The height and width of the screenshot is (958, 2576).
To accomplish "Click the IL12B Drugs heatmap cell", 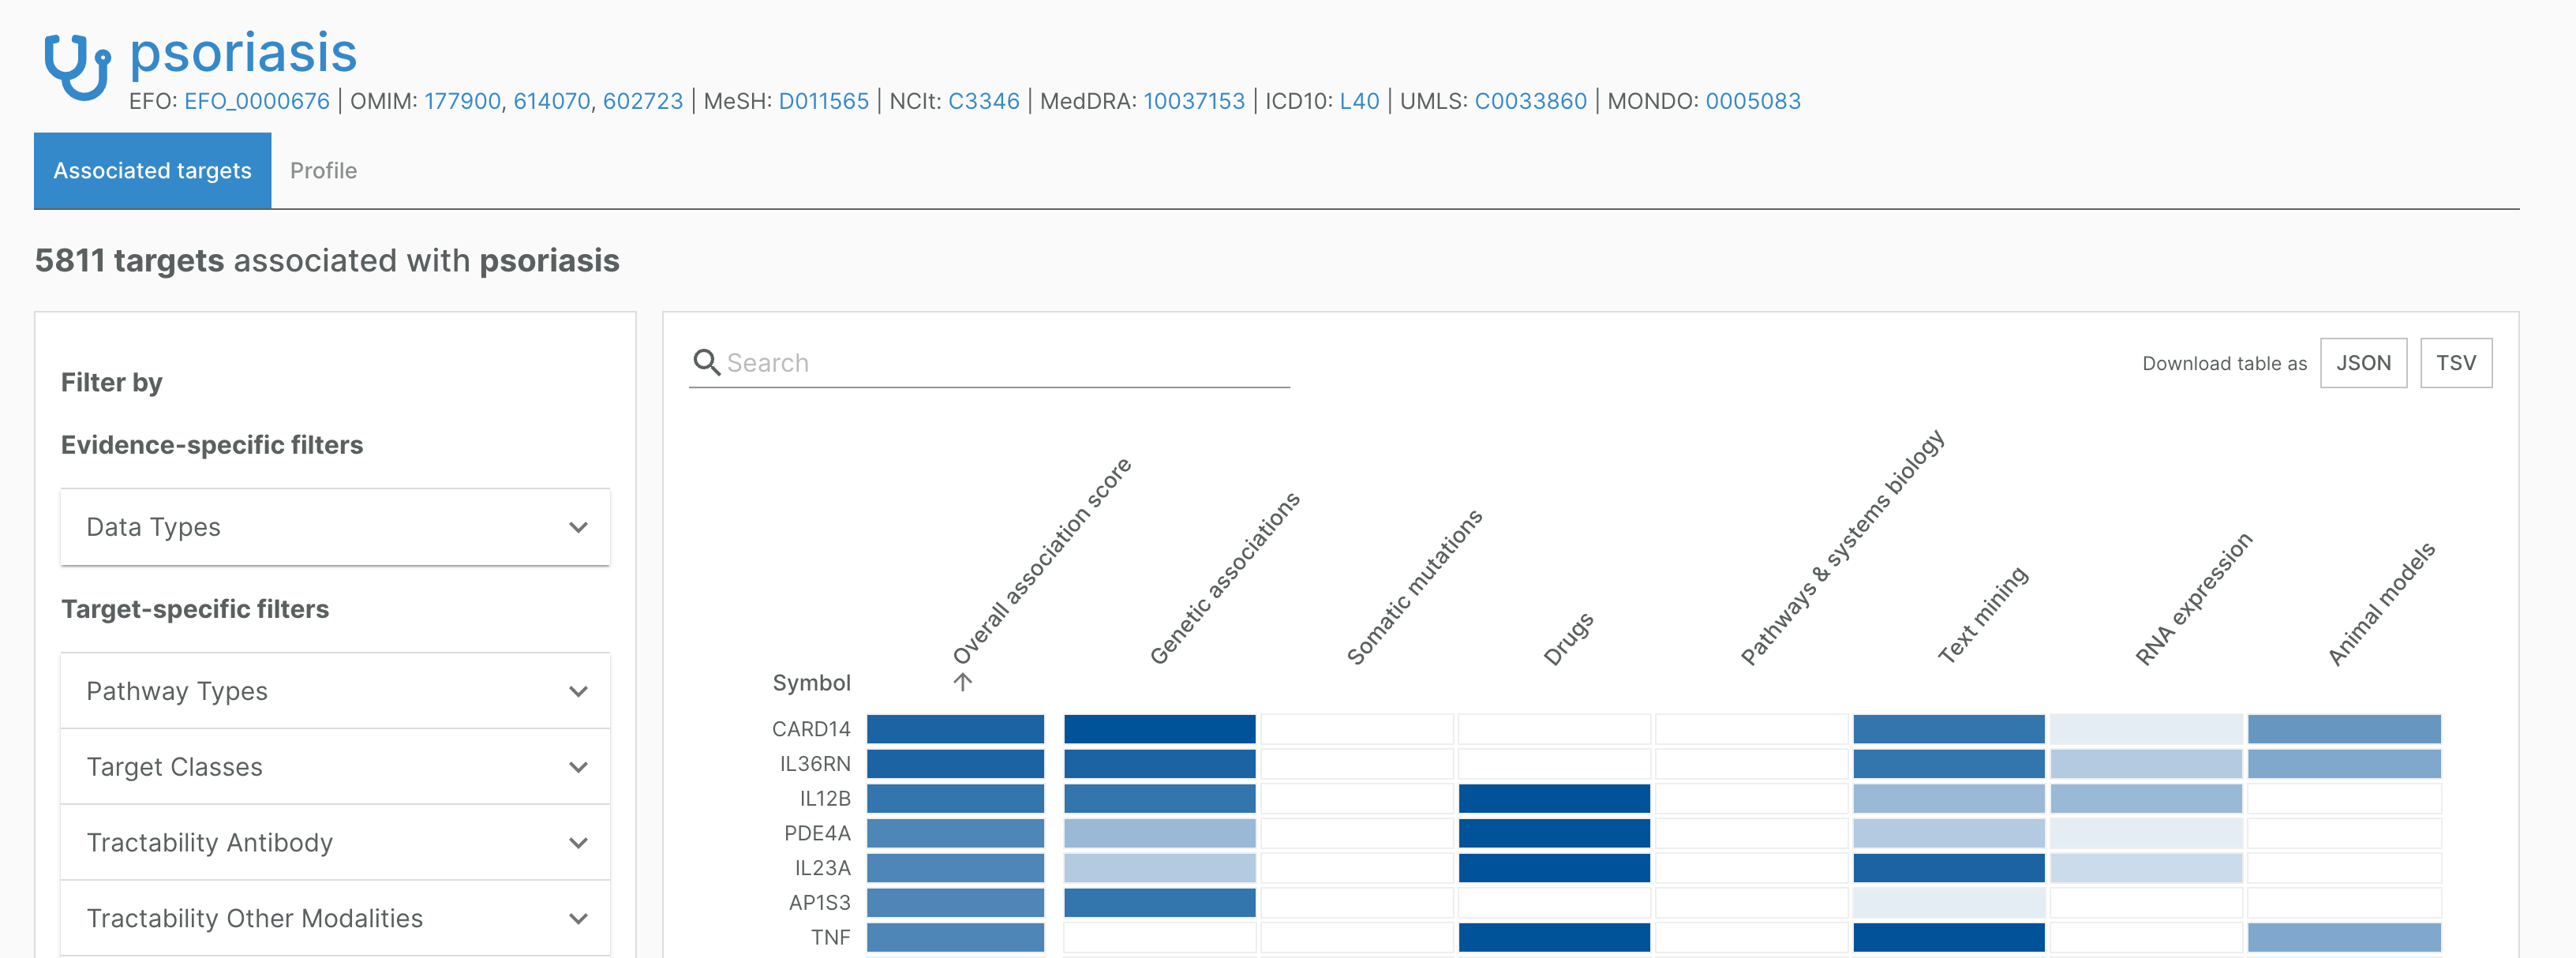I will tap(1553, 798).
